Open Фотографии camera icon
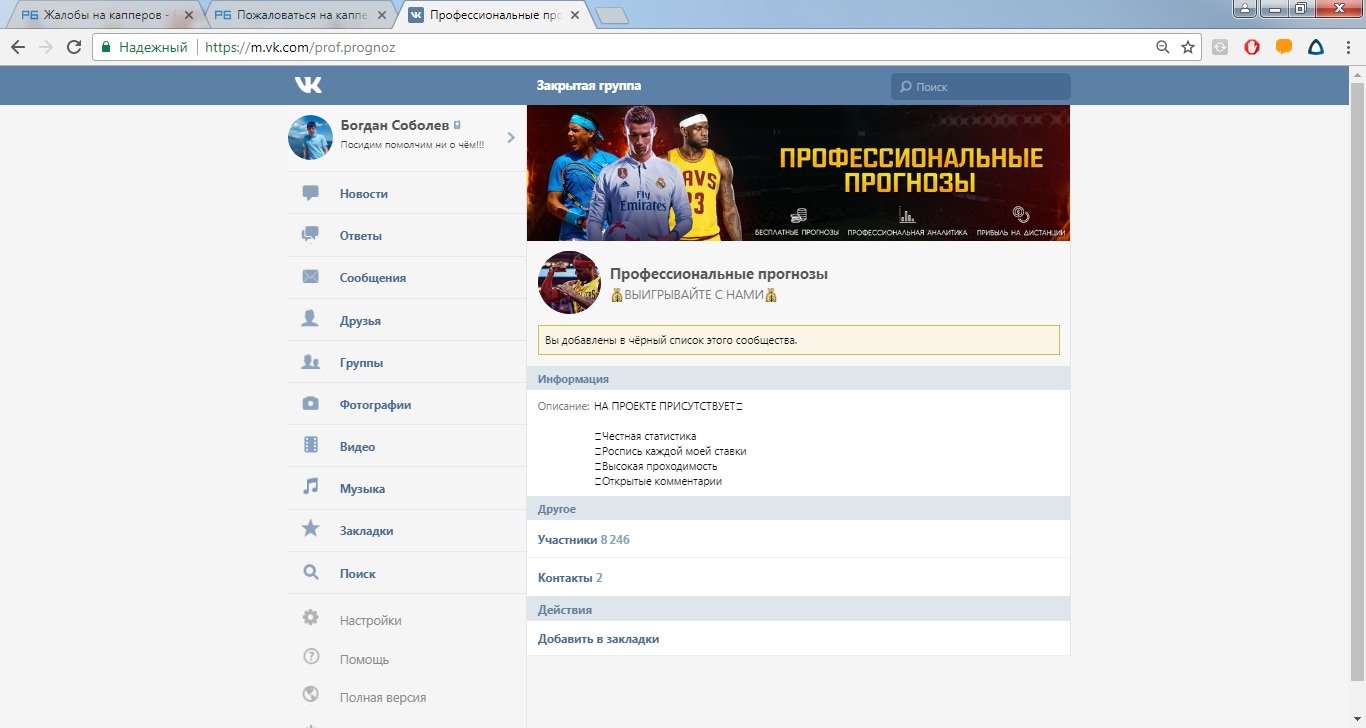Screen dimensions: 1366x728 [x=311, y=404]
